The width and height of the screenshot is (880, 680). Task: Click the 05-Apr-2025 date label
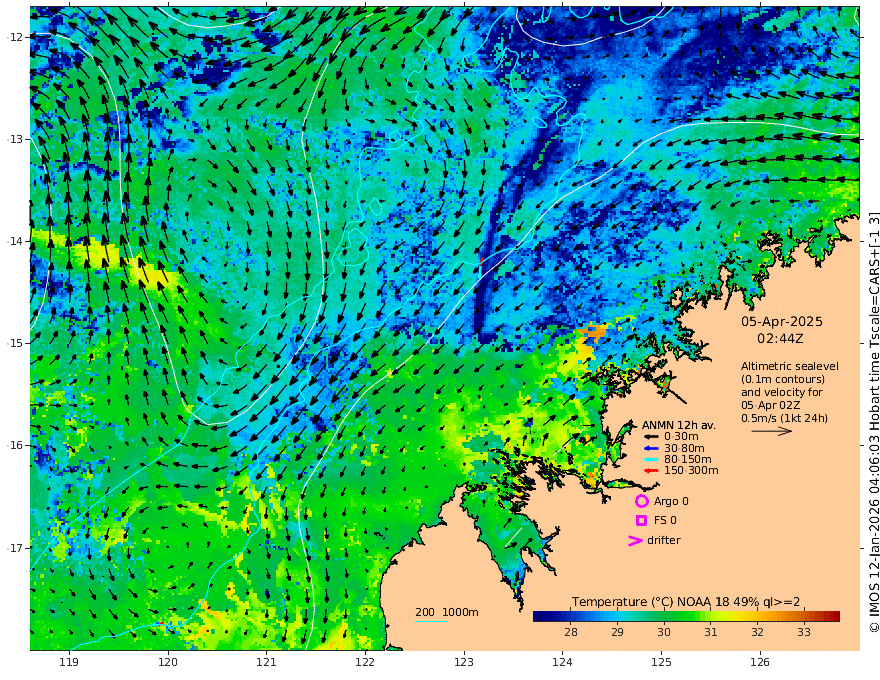[x=781, y=322]
